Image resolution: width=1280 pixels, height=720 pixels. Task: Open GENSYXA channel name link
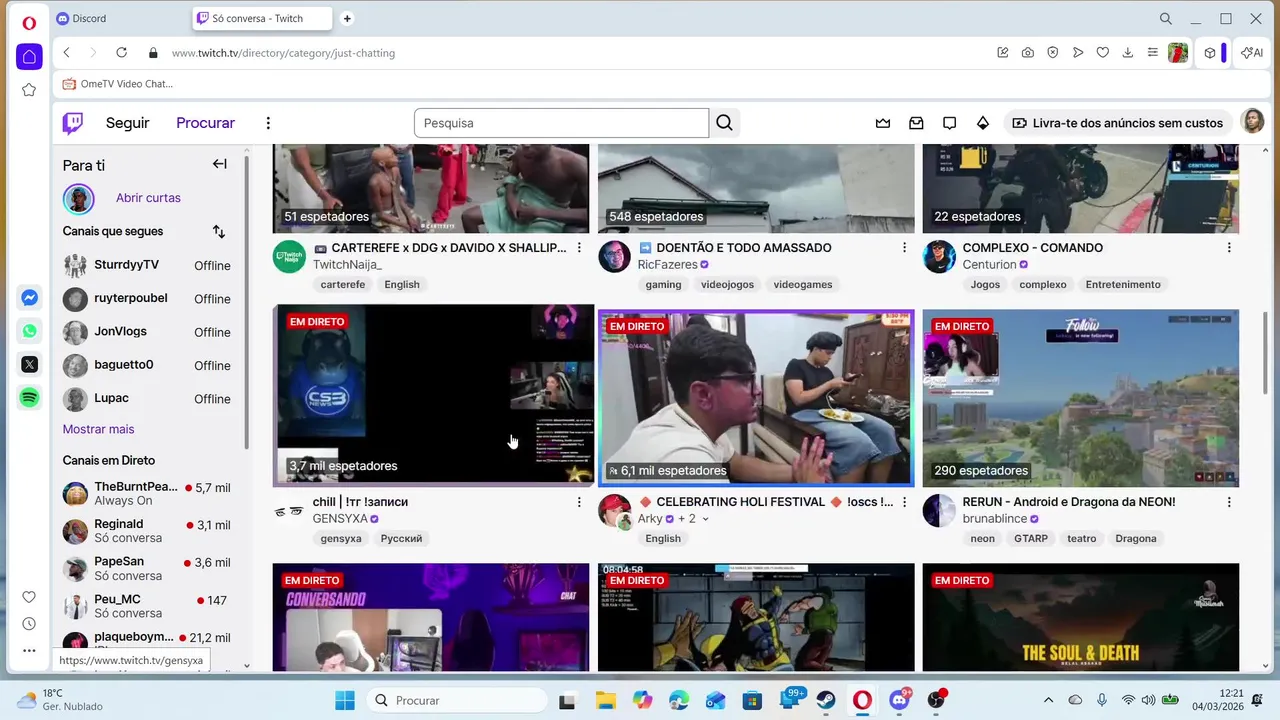(x=340, y=519)
